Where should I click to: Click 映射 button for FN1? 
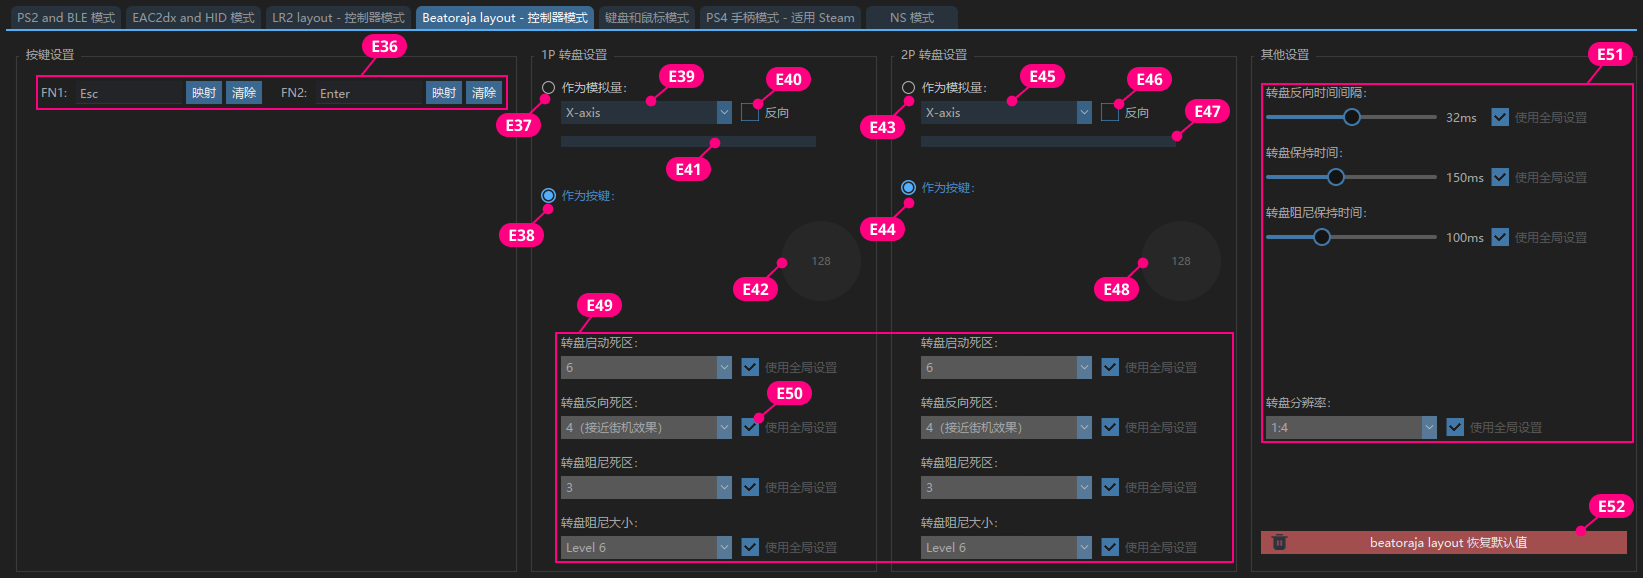tap(204, 93)
